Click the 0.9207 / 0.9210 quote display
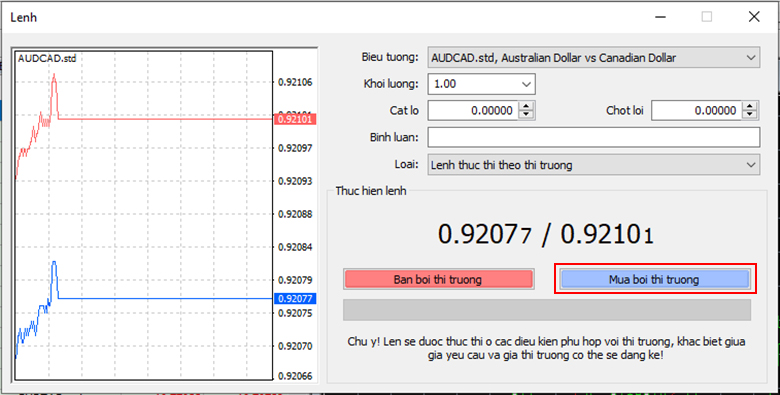The image size is (780, 395). point(546,234)
